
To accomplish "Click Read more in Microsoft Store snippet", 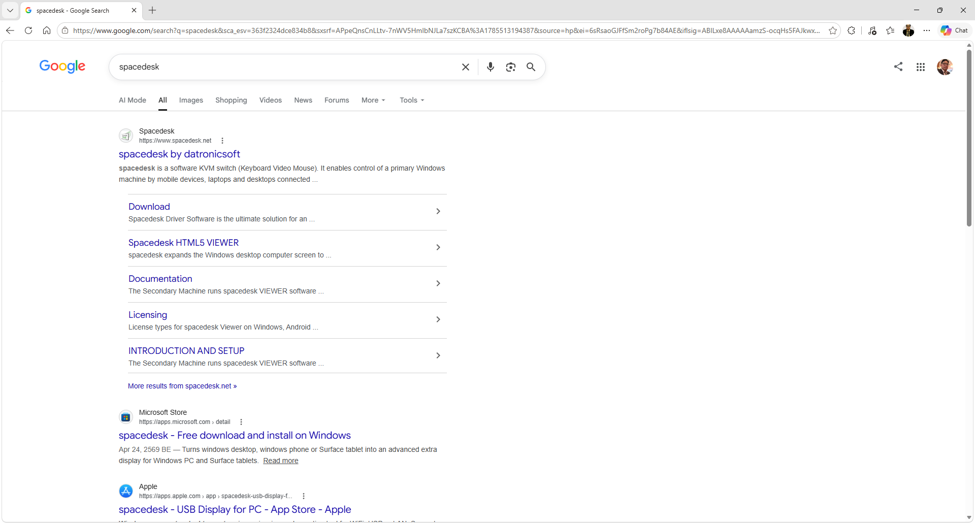I will (280, 461).
